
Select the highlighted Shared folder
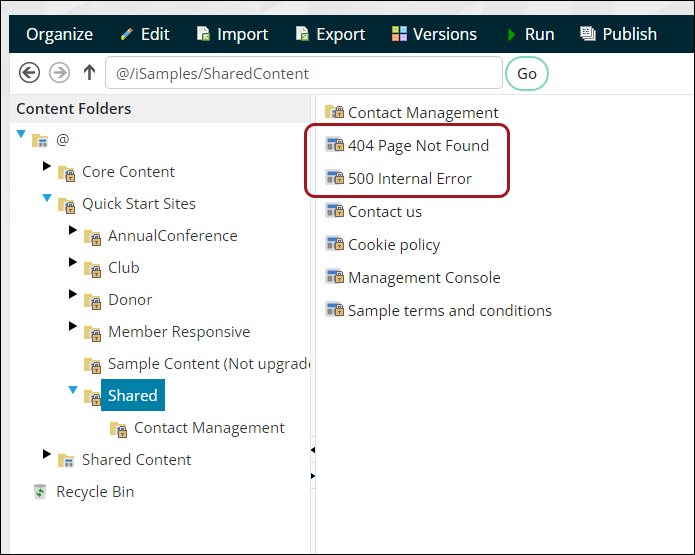(133, 395)
